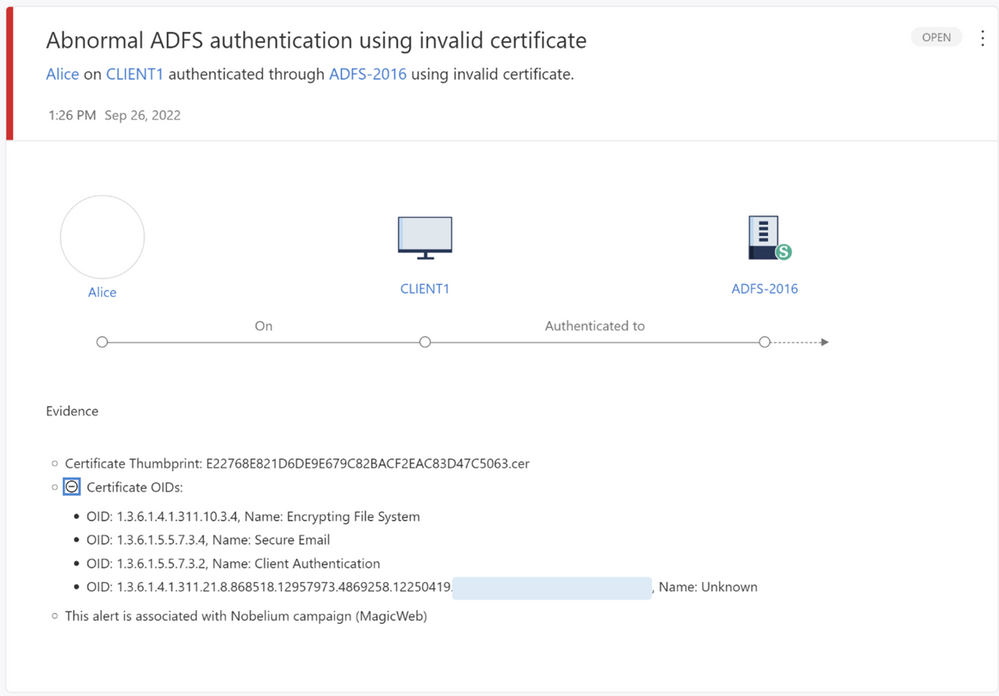Click the Alice label under avatar
This screenshot has height=696, width=999.
[102, 293]
